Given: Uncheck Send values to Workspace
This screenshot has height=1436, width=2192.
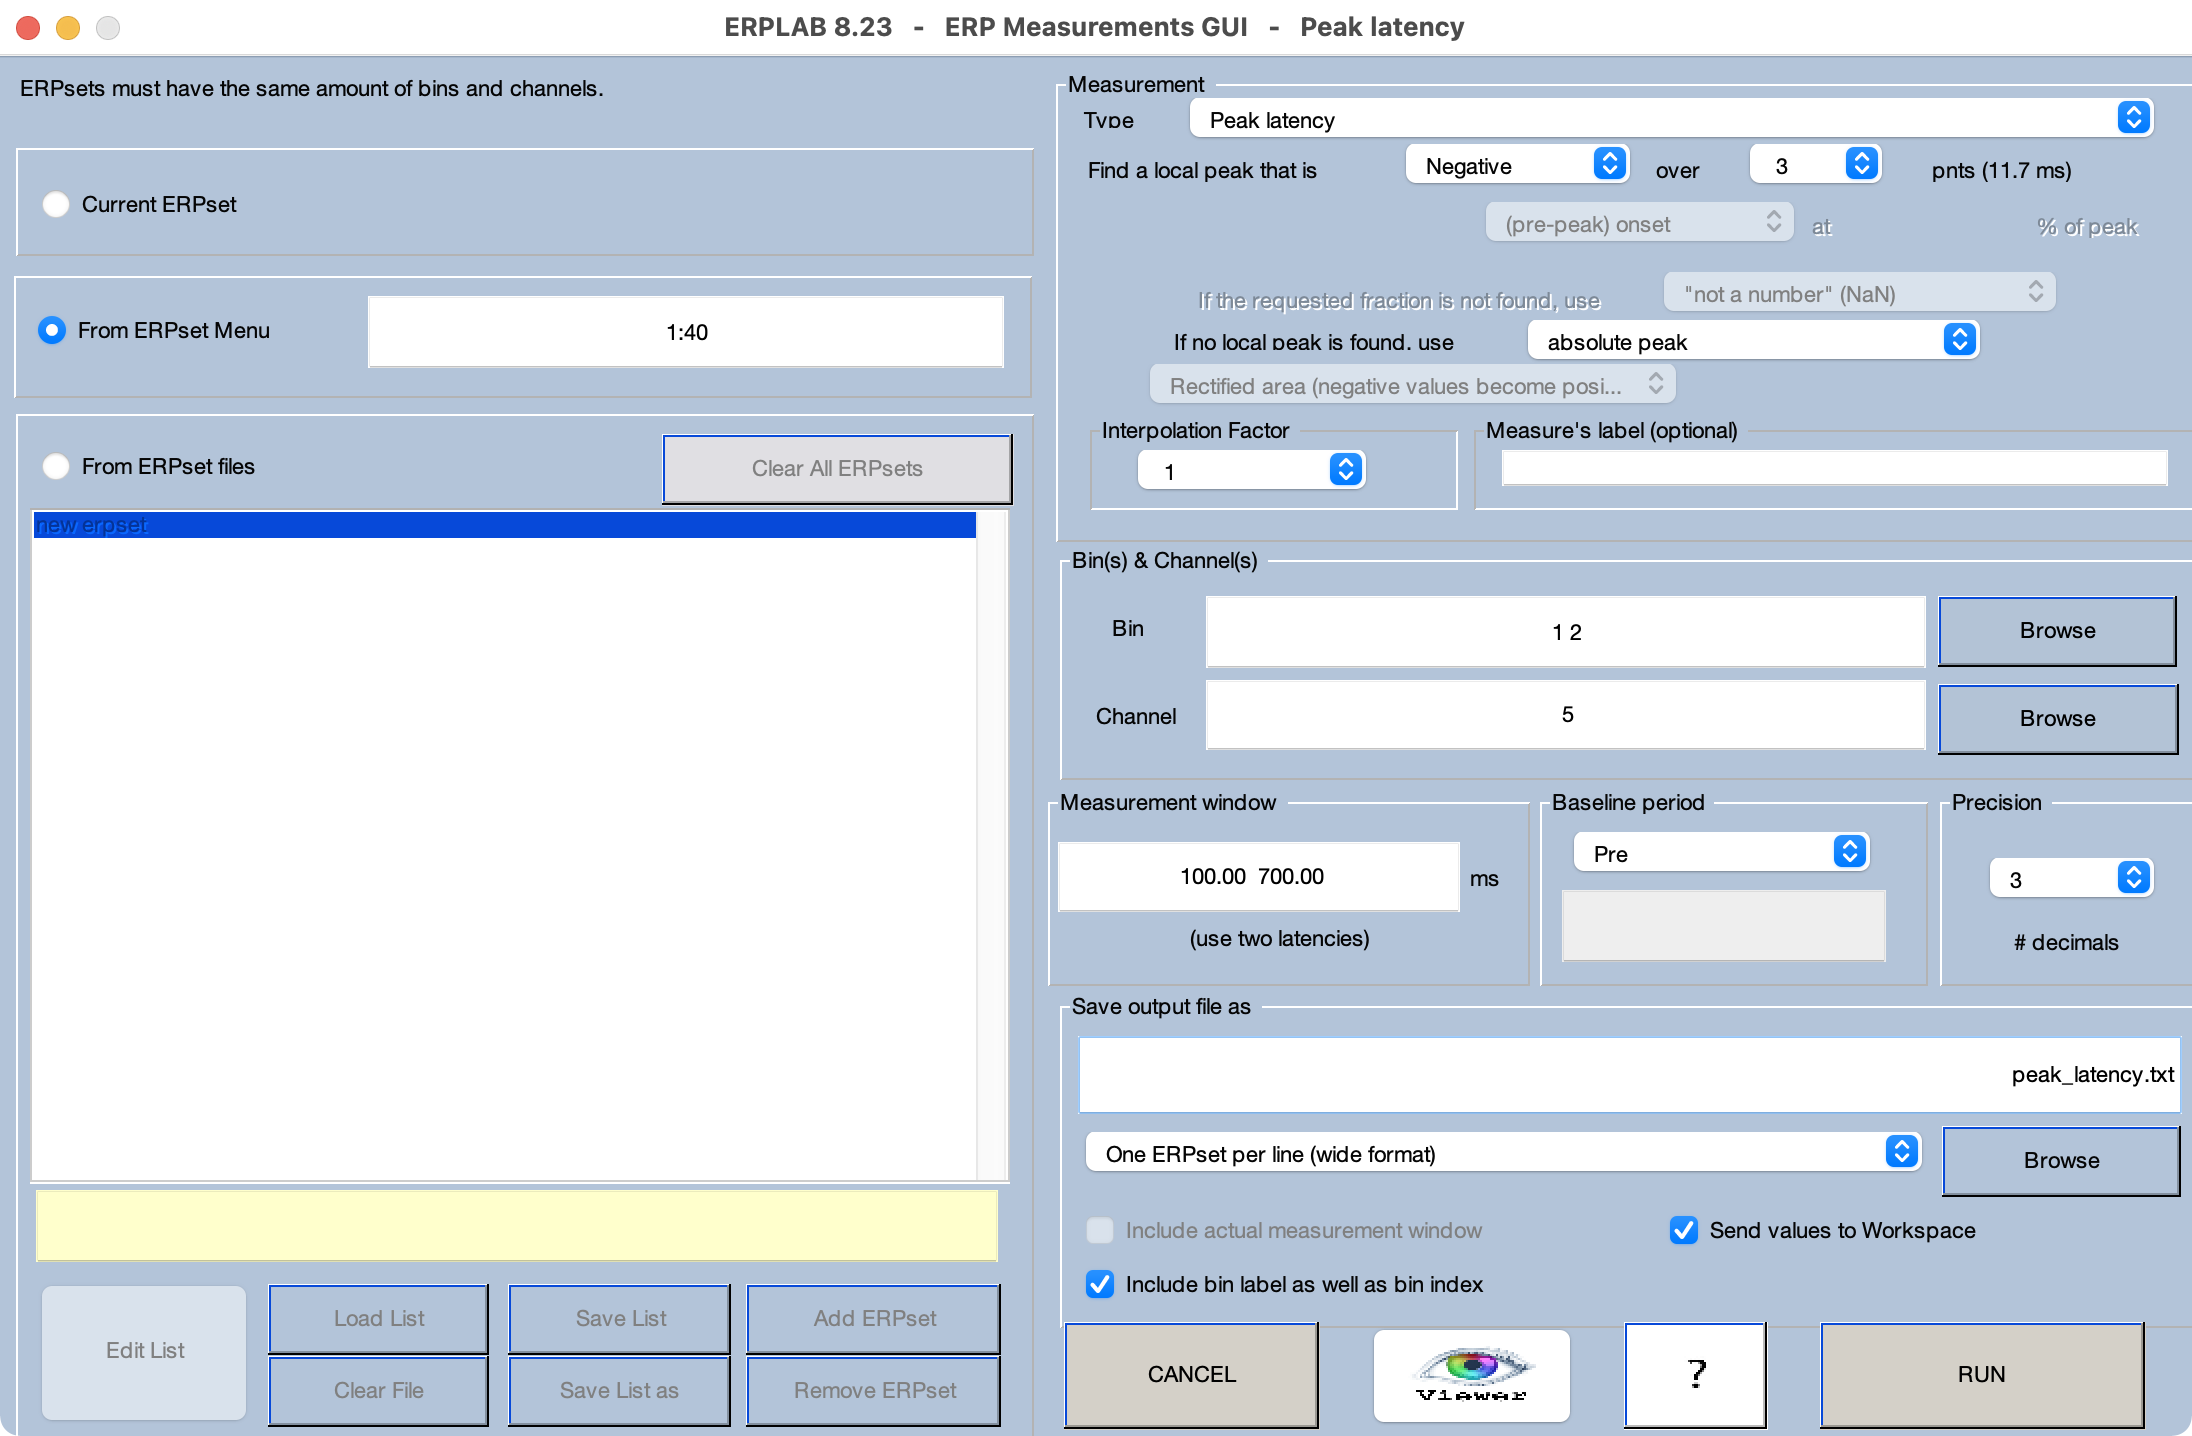Looking at the screenshot, I should pos(1684,1230).
